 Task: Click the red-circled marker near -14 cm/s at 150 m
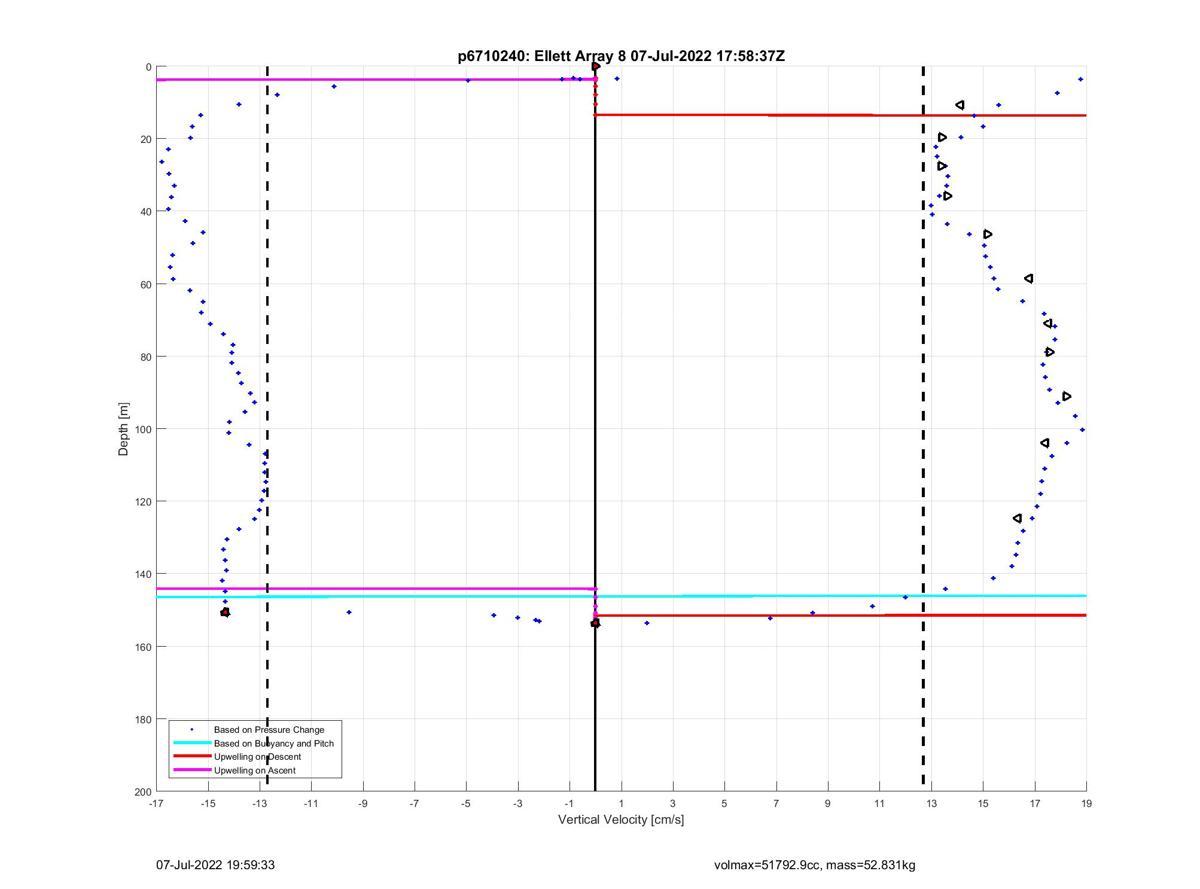(225, 612)
